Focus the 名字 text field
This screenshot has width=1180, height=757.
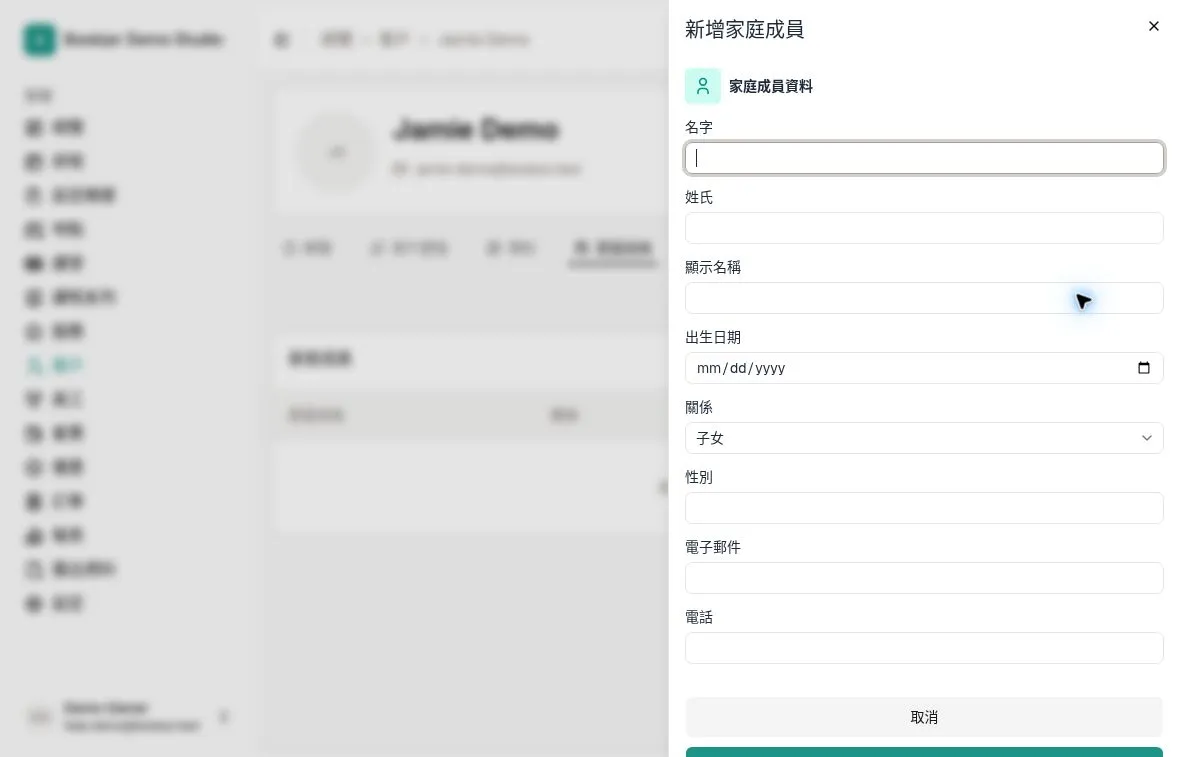(x=924, y=158)
